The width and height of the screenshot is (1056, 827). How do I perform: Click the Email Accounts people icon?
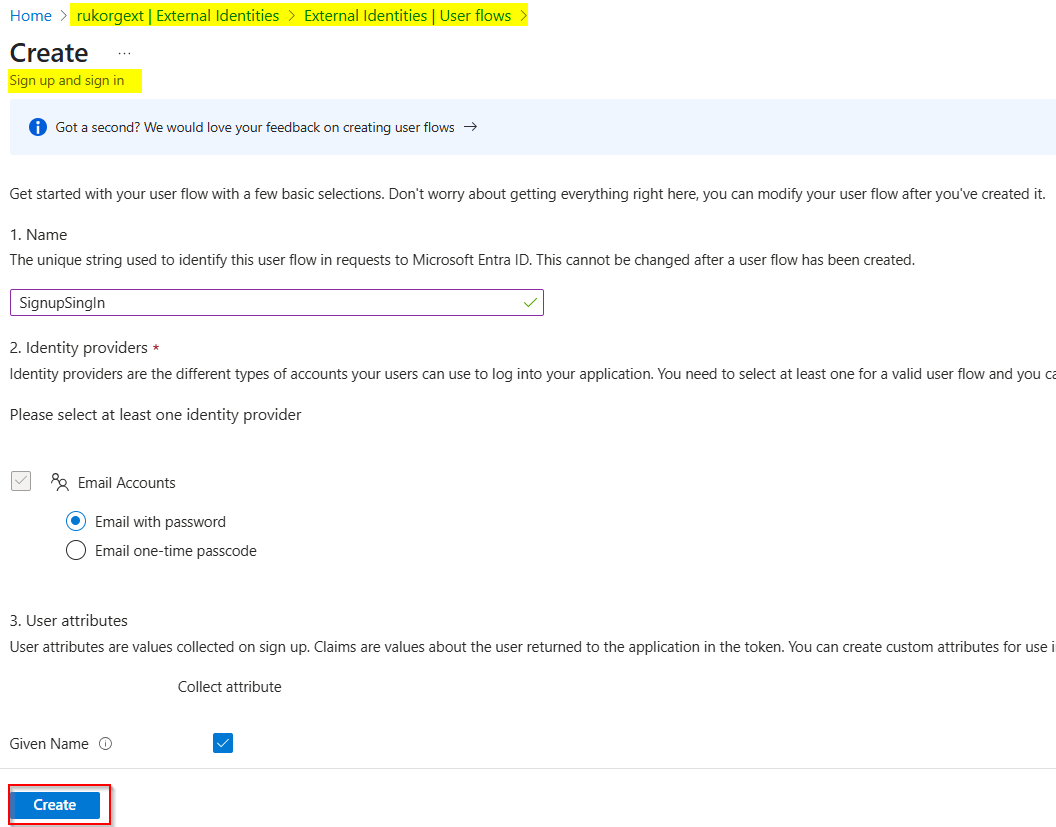tap(60, 482)
